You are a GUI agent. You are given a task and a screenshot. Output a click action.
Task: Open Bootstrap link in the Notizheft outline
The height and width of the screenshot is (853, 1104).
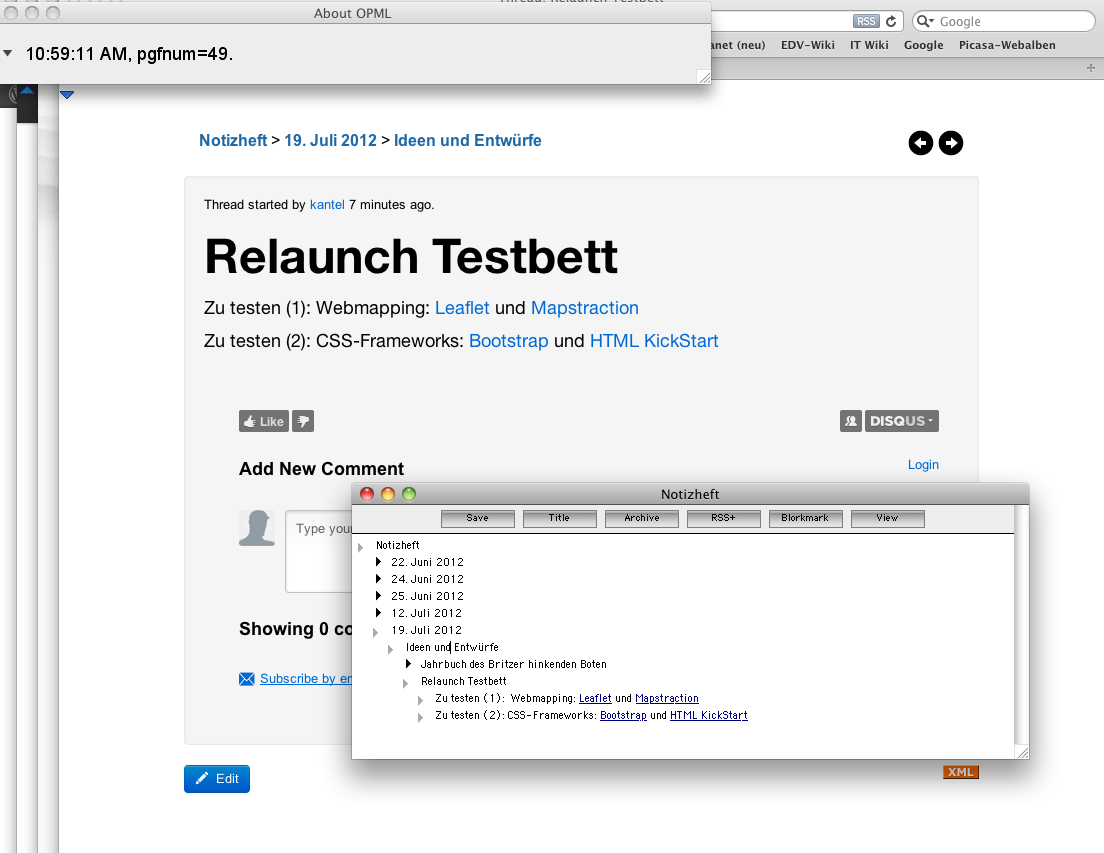pyautogui.click(x=623, y=715)
